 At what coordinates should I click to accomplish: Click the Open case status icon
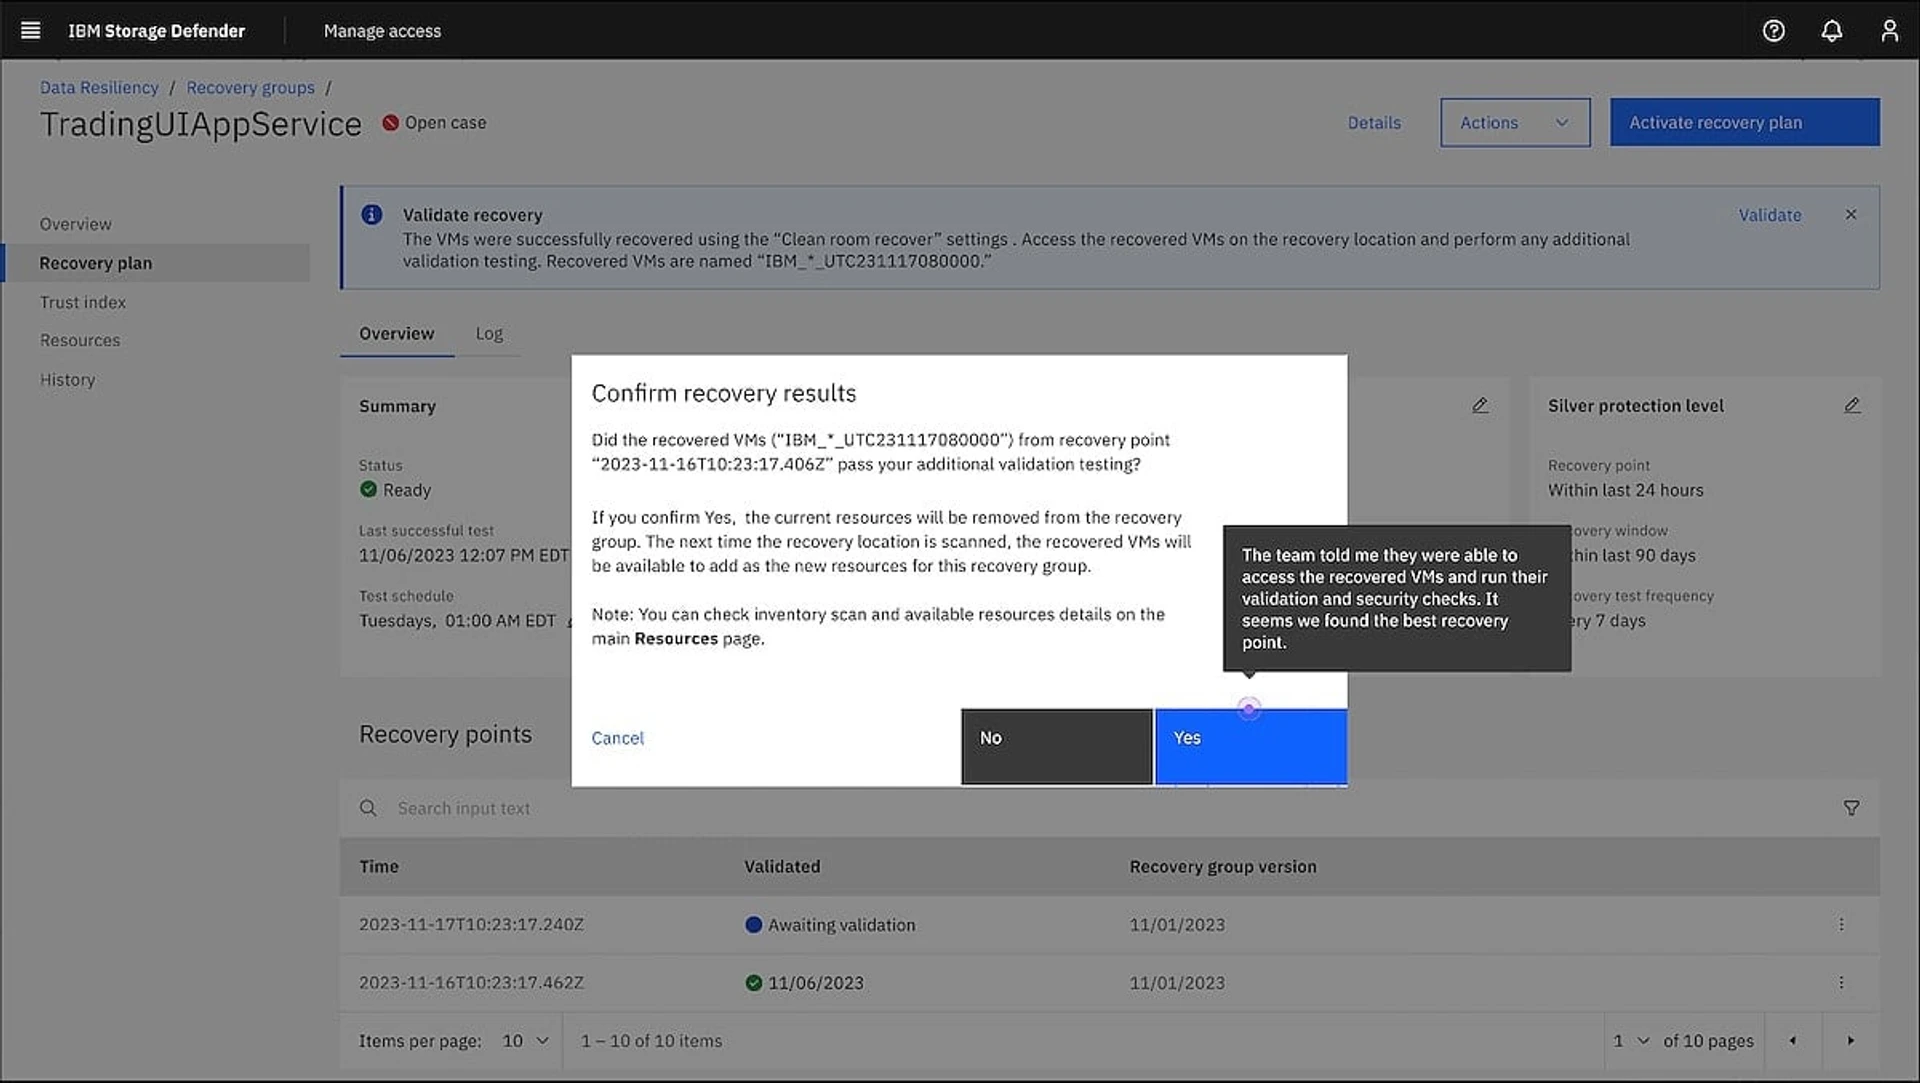click(390, 122)
